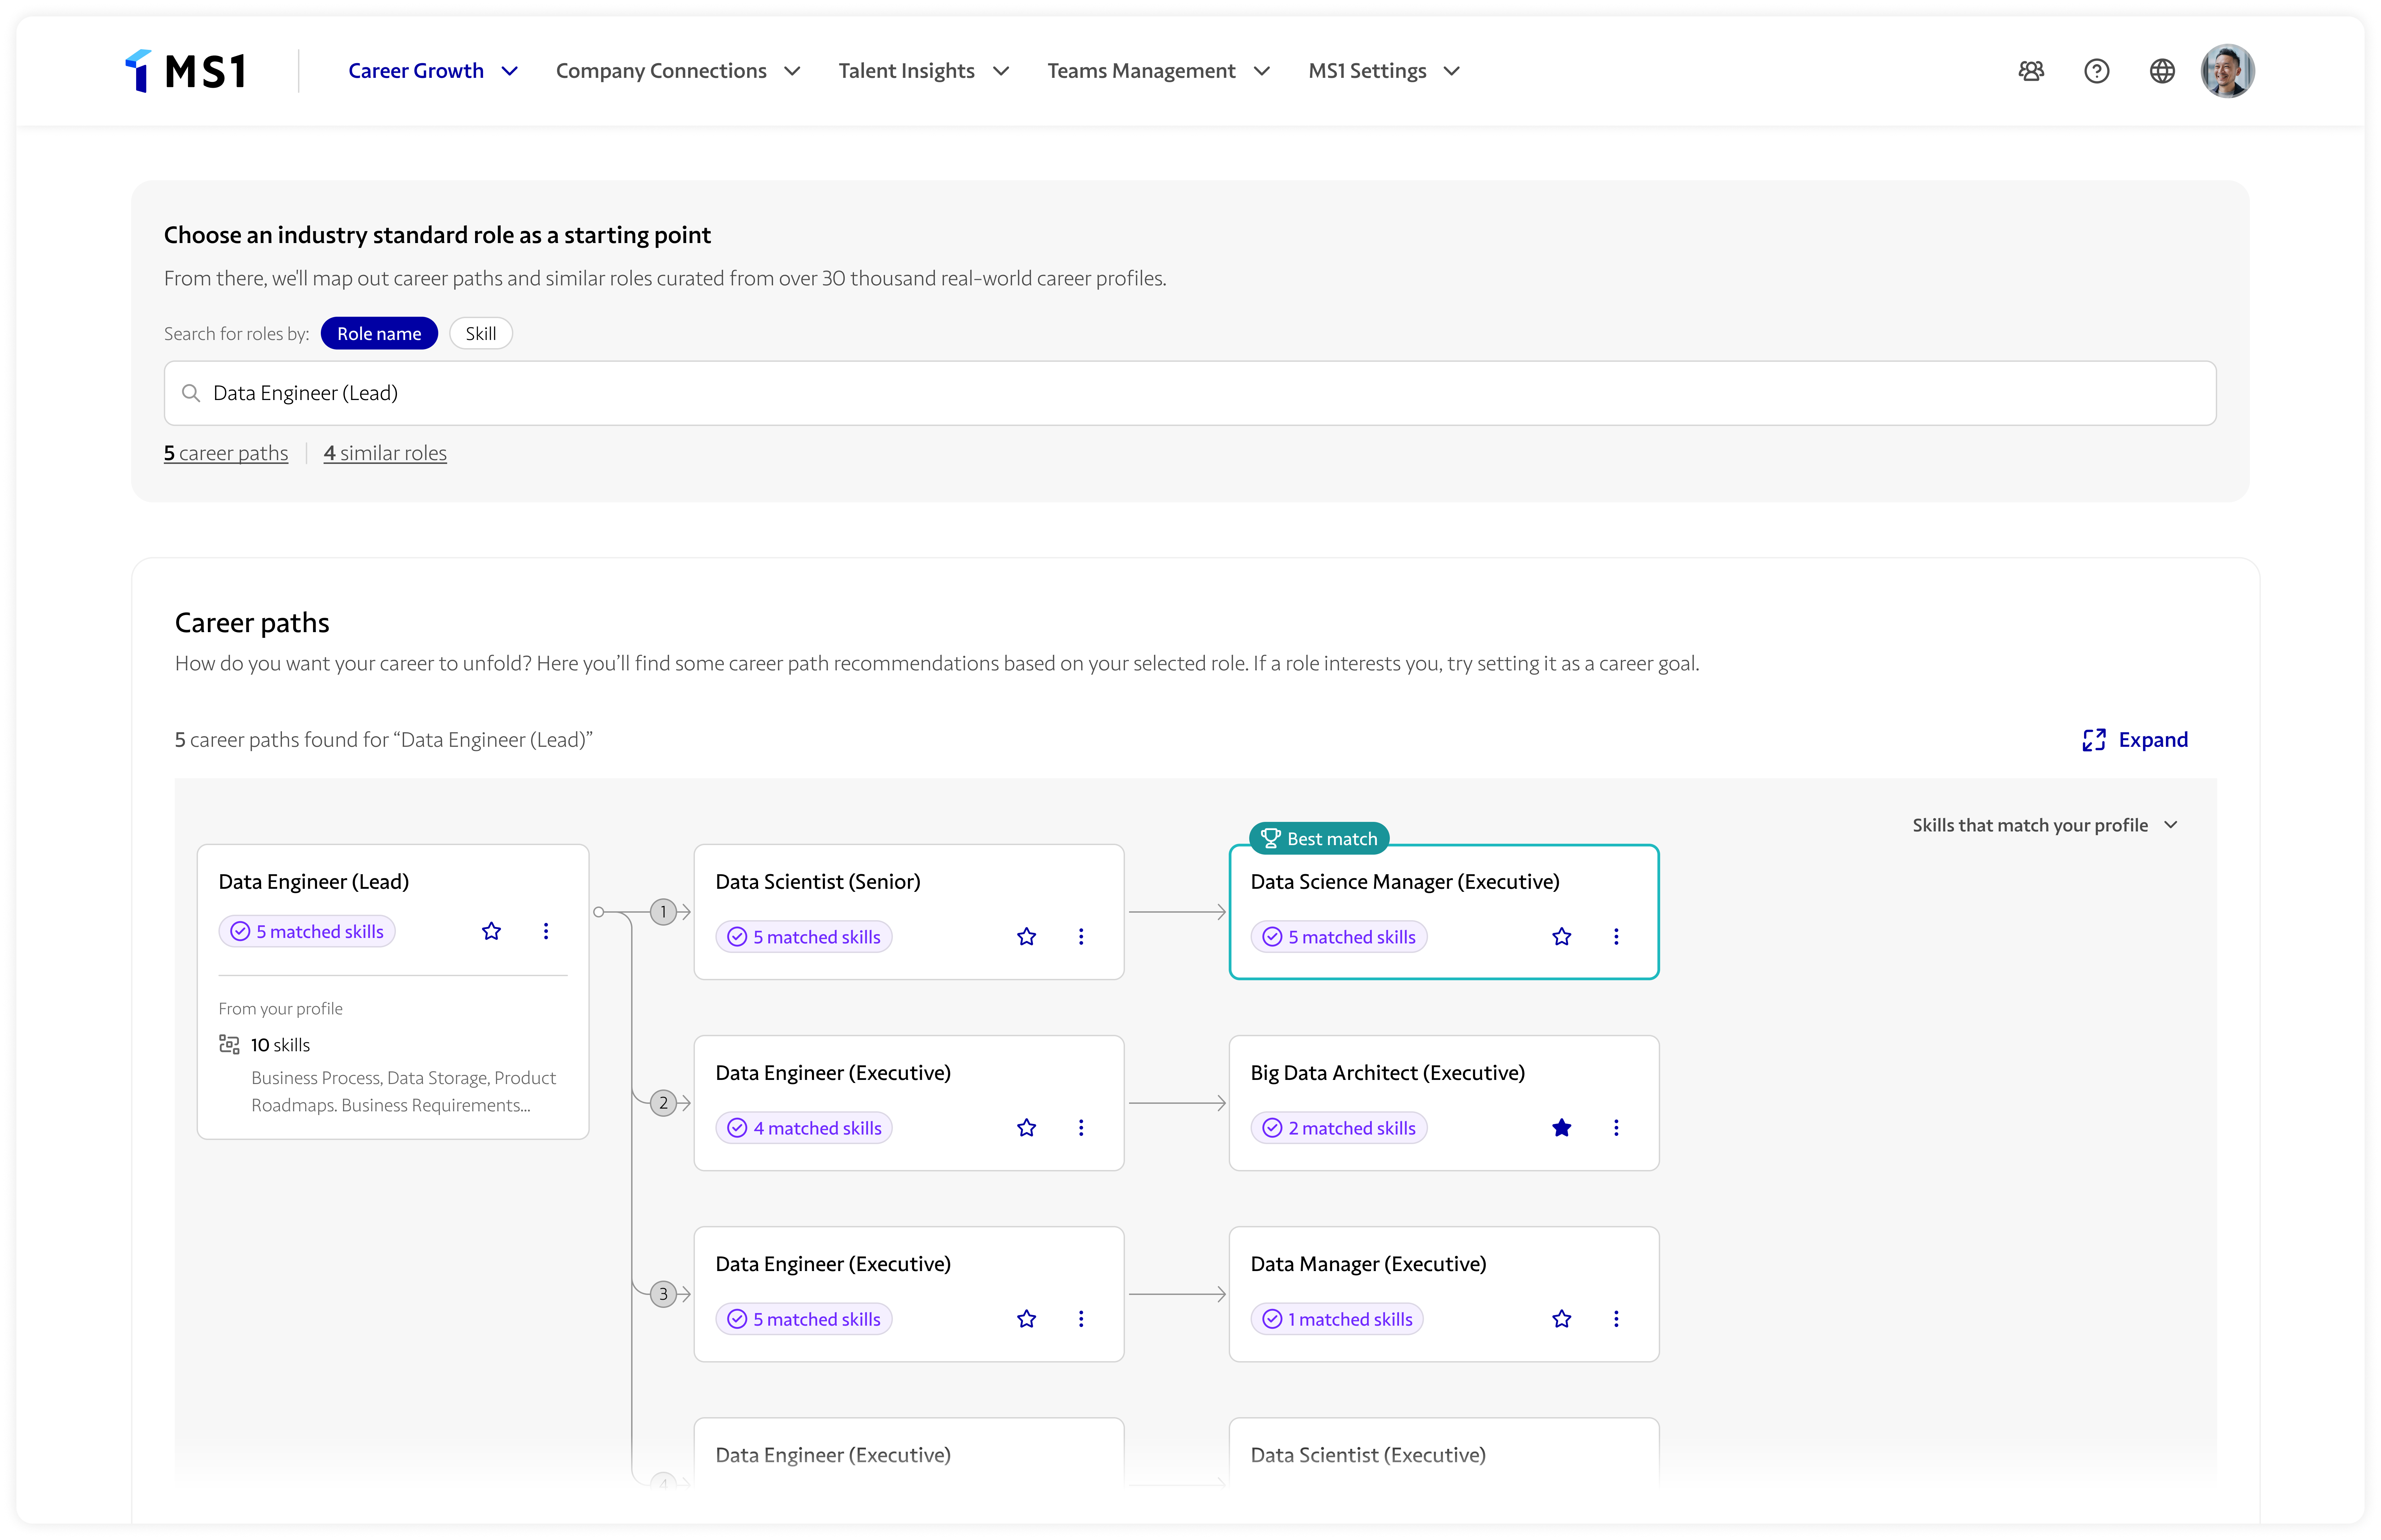Star the Data Manager (Executive) role
The width and height of the screenshot is (2381, 1540).
[x=1561, y=1319]
